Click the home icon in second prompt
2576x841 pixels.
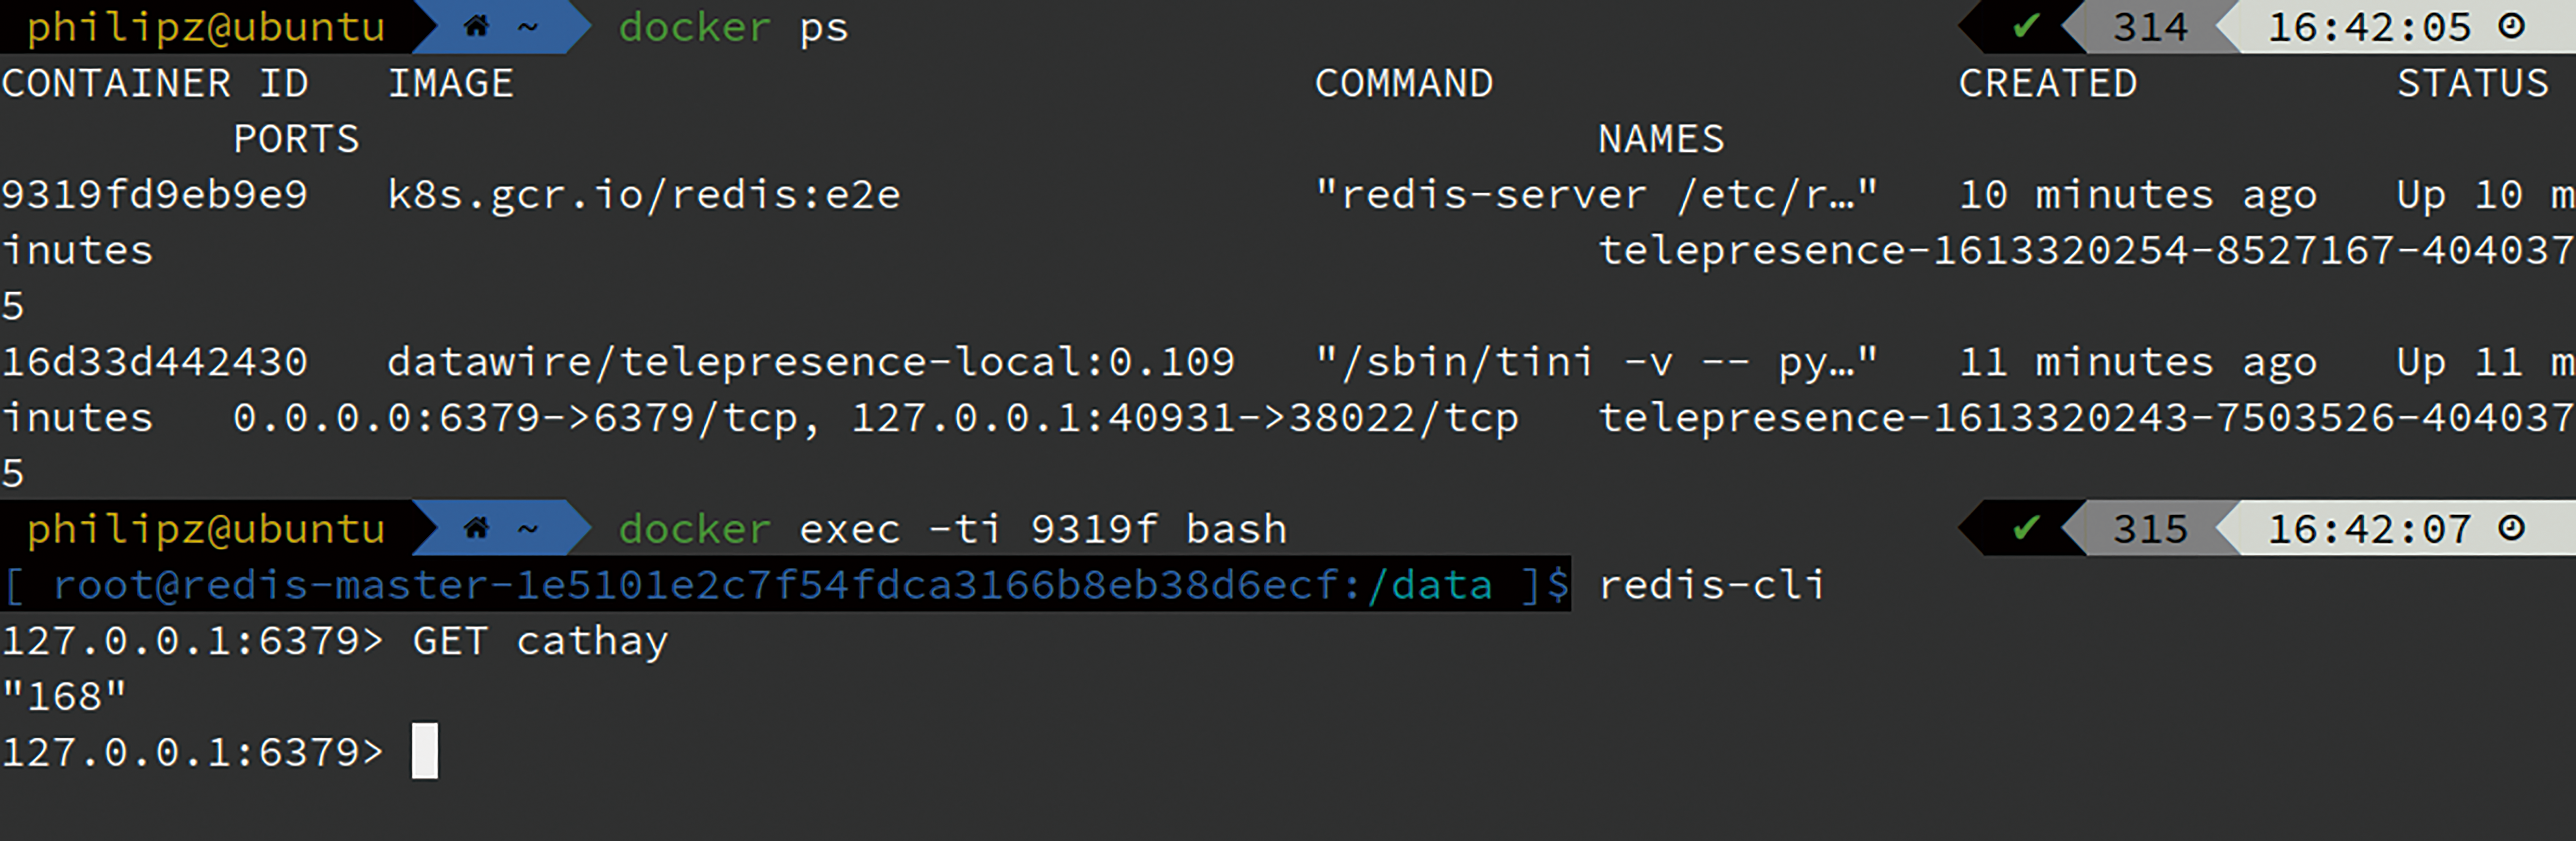tap(476, 528)
